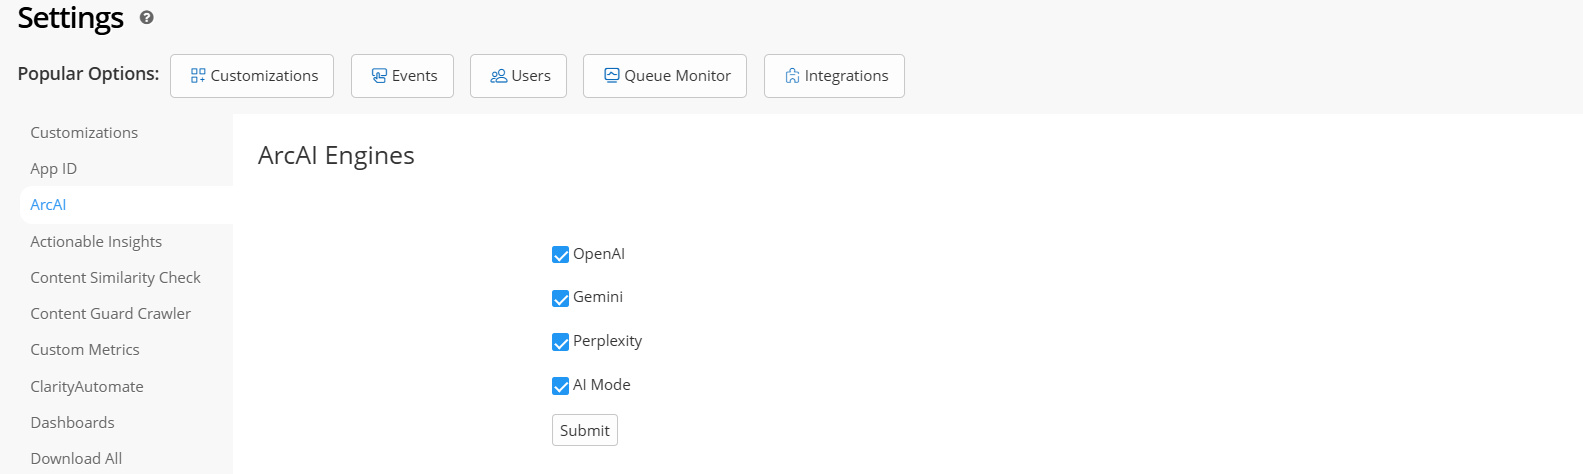Disable the Perplexity checkbox
Image resolution: width=1583 pixels, height=474 pixels.
561,342
